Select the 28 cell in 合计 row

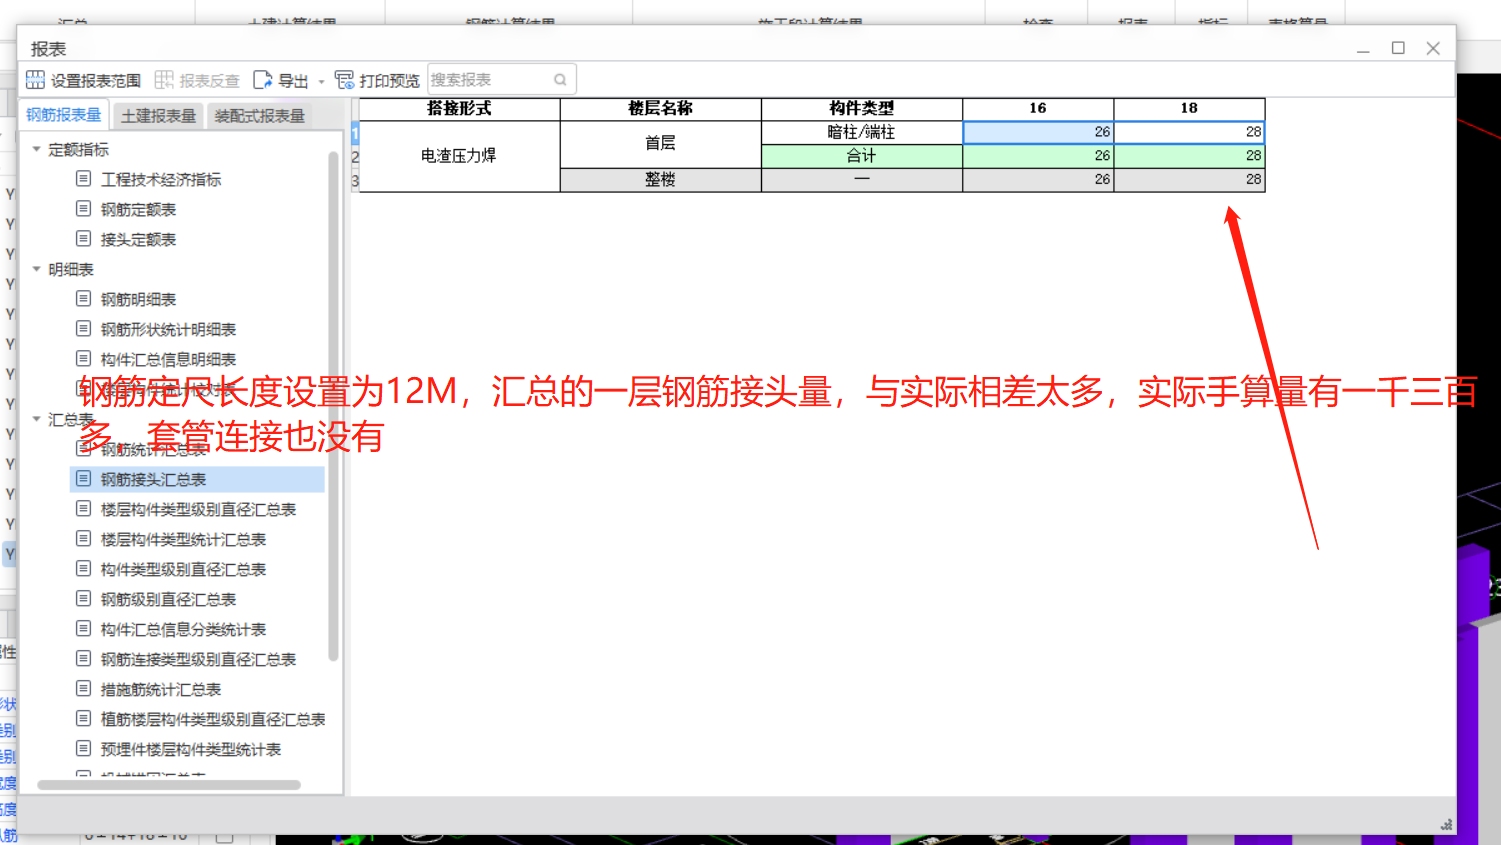coord(1189,156)
